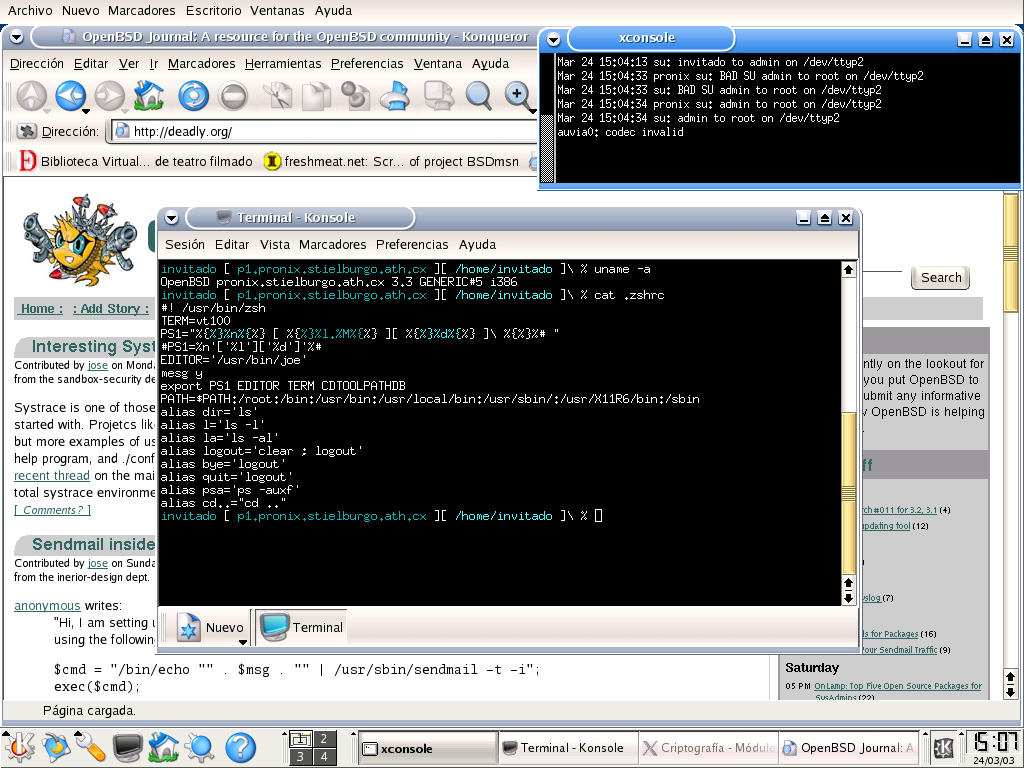Click the xconsole left scrollbar
Viewport: 1024px width, 768px height.
coord(547,118)
